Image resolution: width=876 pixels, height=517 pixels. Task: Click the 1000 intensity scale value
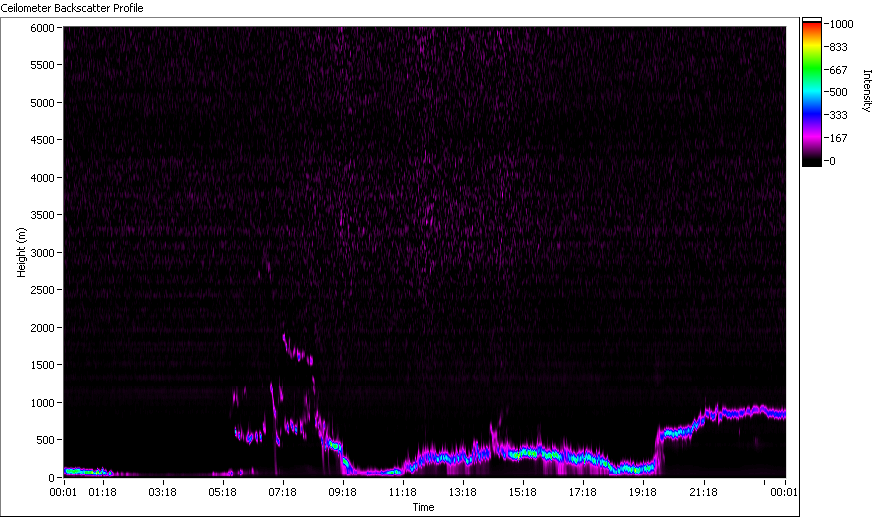[x=841, y=24]
